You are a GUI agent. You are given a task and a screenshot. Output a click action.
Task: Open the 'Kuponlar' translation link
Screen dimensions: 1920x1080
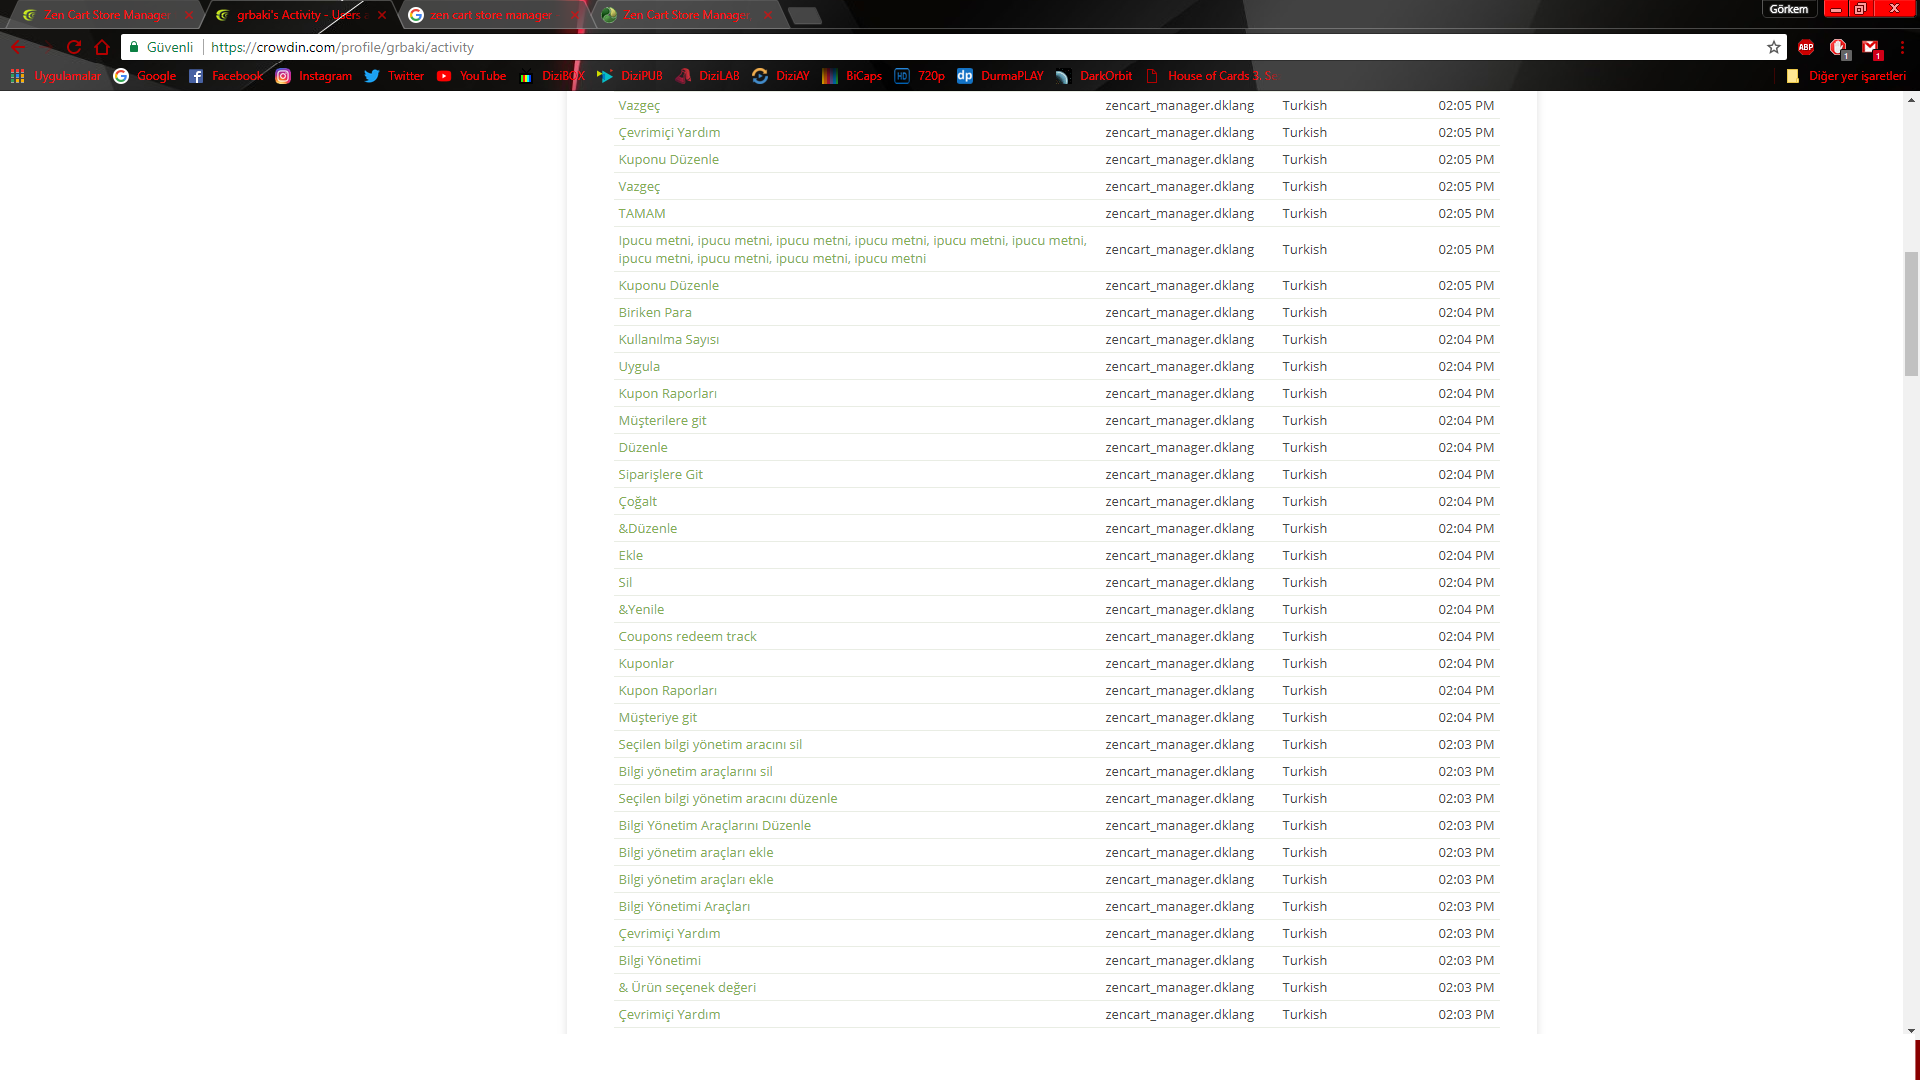pyautogui.click(x=646, y=663)
